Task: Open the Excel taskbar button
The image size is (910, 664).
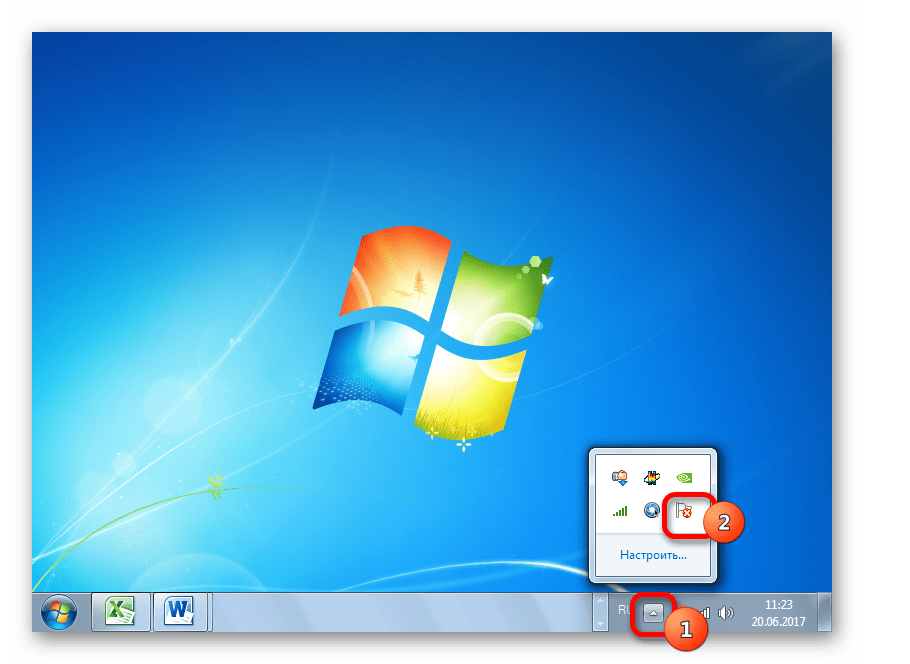Action: point(121,612)
